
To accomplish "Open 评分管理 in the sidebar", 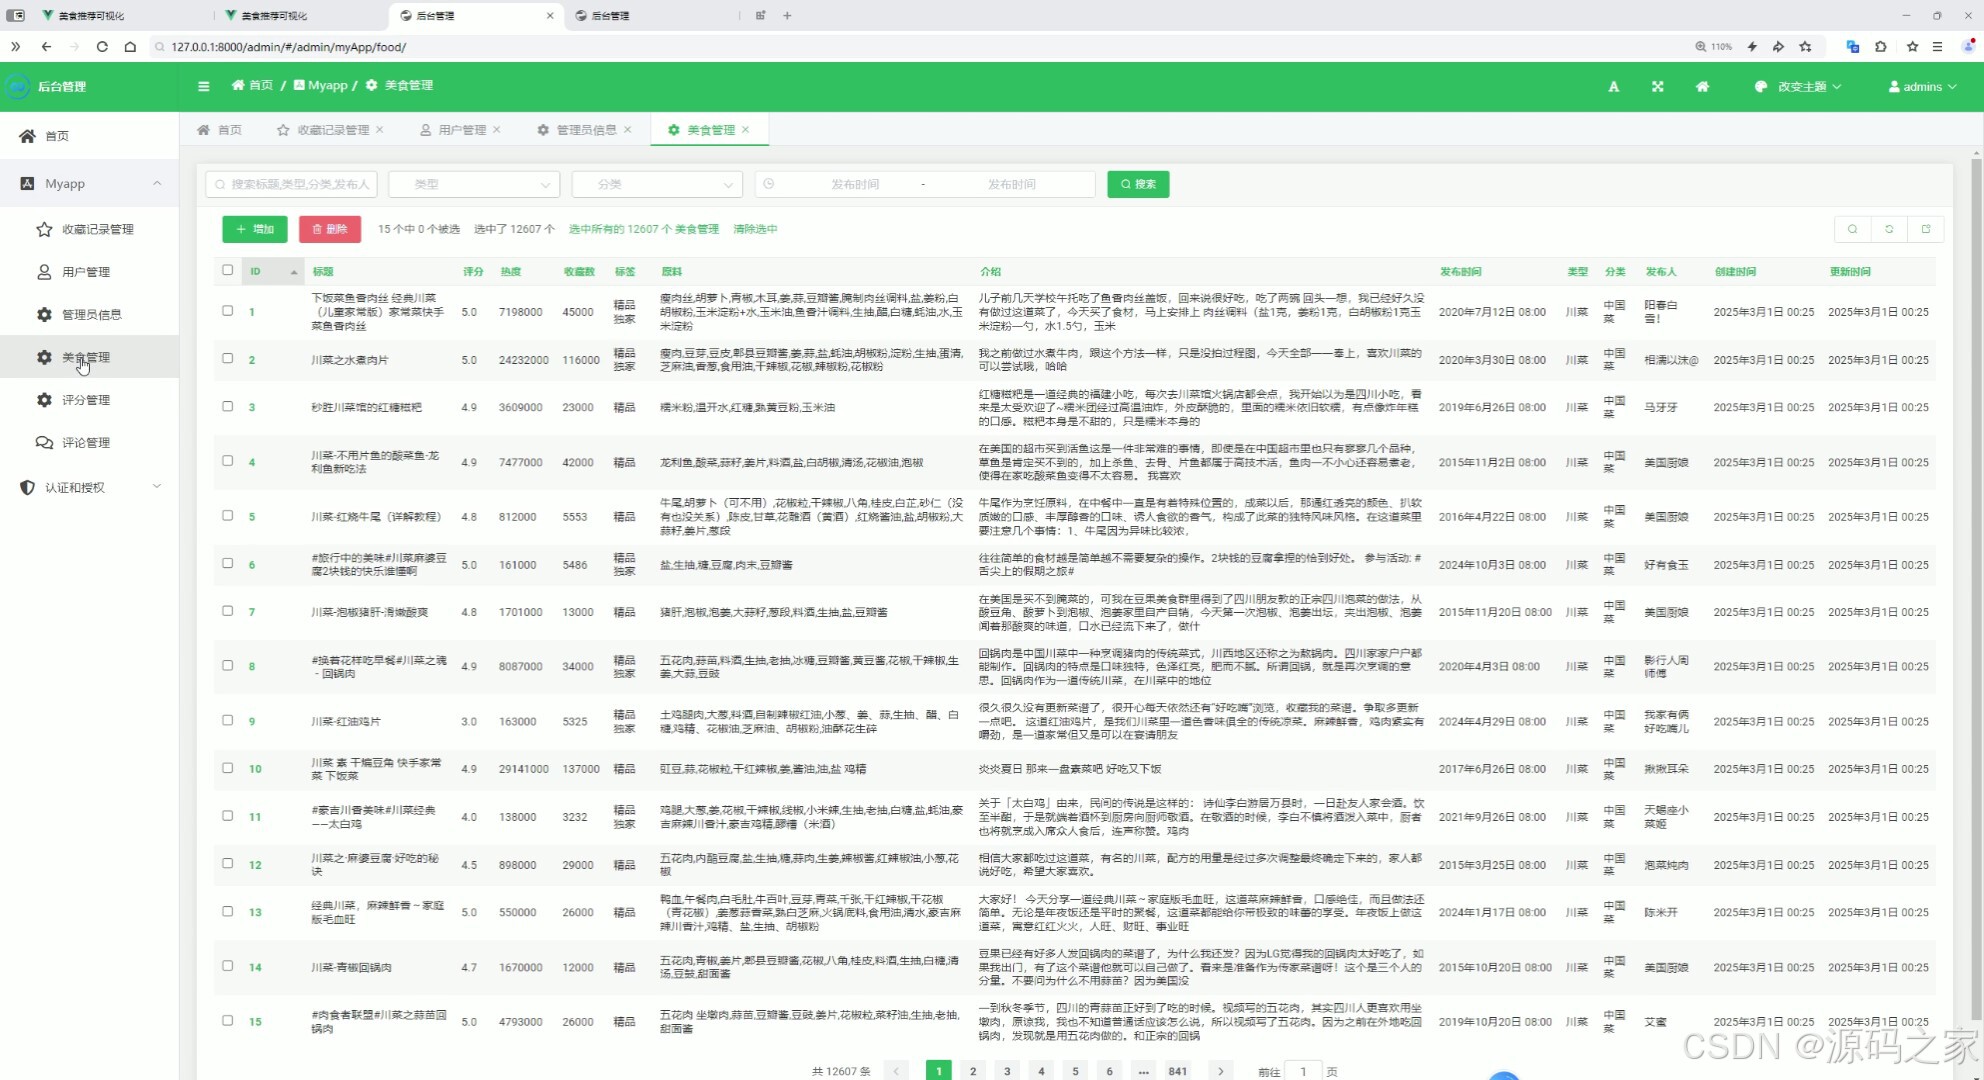I will tap(86, 400).
